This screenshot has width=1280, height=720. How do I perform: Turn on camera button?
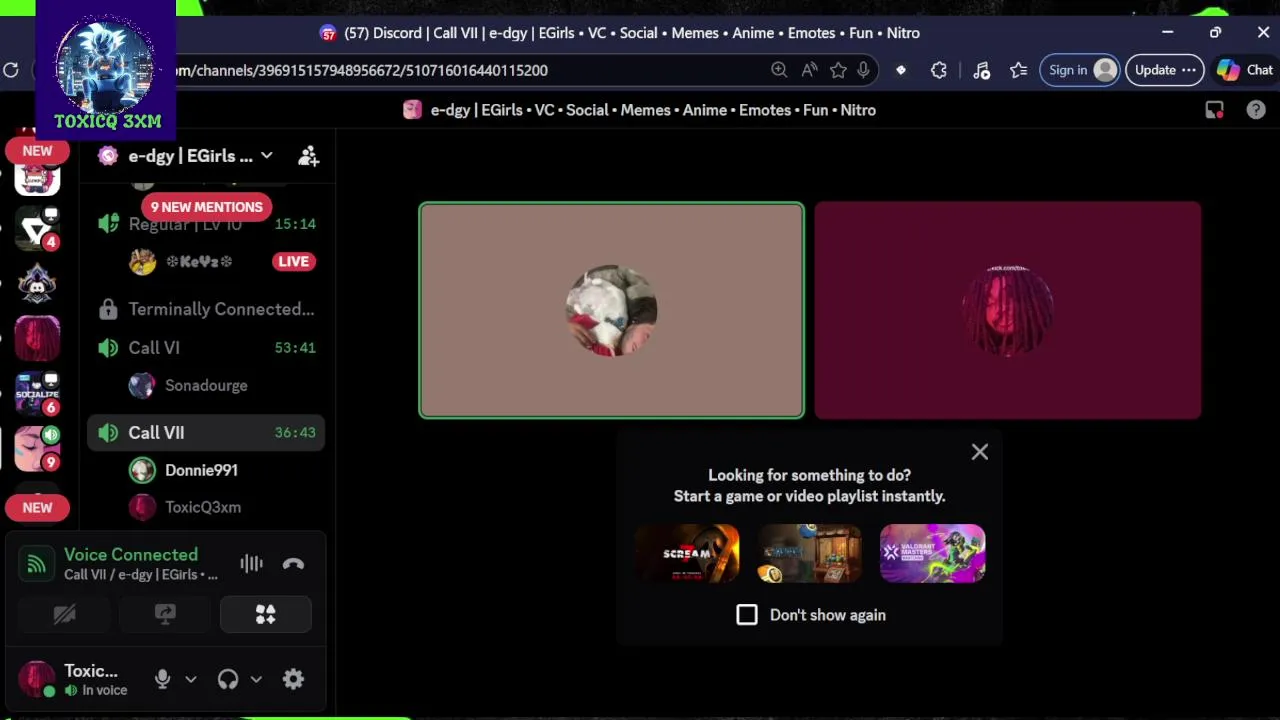point(65,614)
